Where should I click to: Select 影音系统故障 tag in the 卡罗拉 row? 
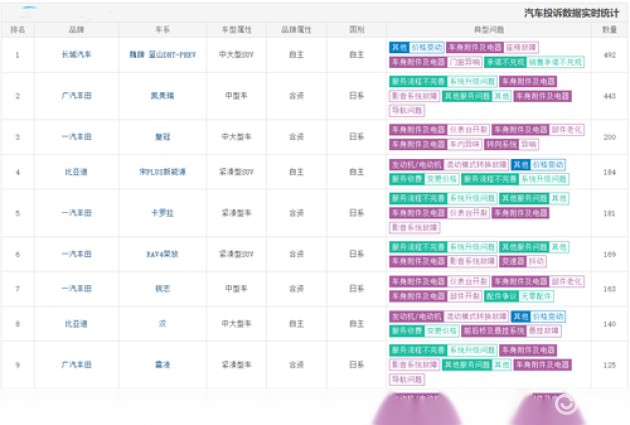pos(414,228)
